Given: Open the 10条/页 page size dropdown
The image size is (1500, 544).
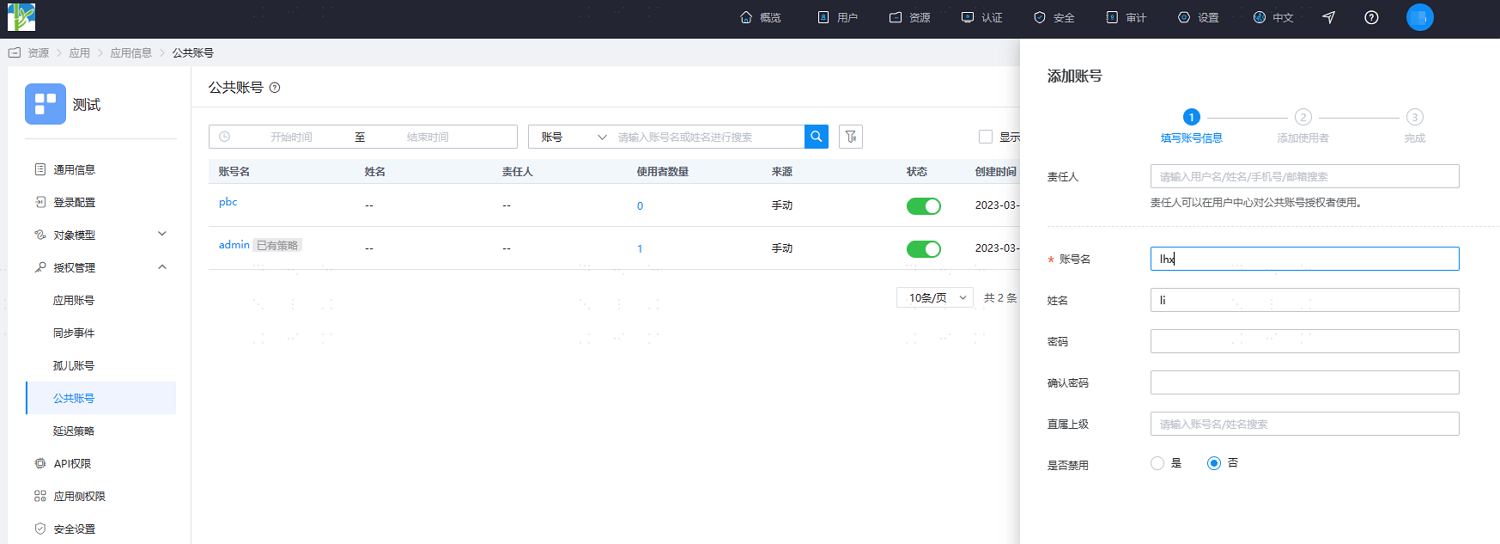Looking at the screenshot, I should click(935, 298).
